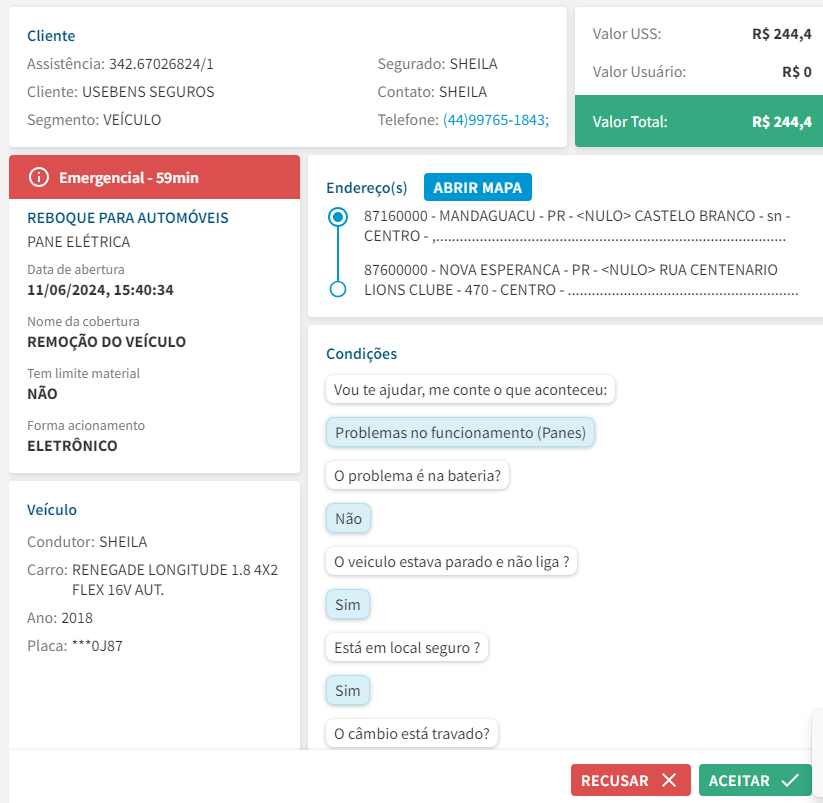Viewport: 823px width, 803px height.
Task: Click 'O veiculo estava parado' question
Action: point(451,562)
